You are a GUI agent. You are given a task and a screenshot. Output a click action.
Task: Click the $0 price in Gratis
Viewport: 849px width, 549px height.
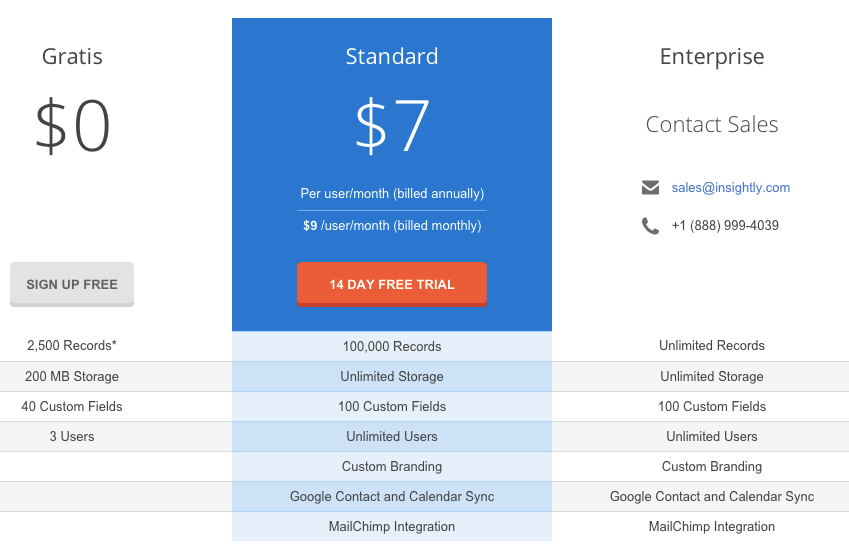(x=72, y=127)
